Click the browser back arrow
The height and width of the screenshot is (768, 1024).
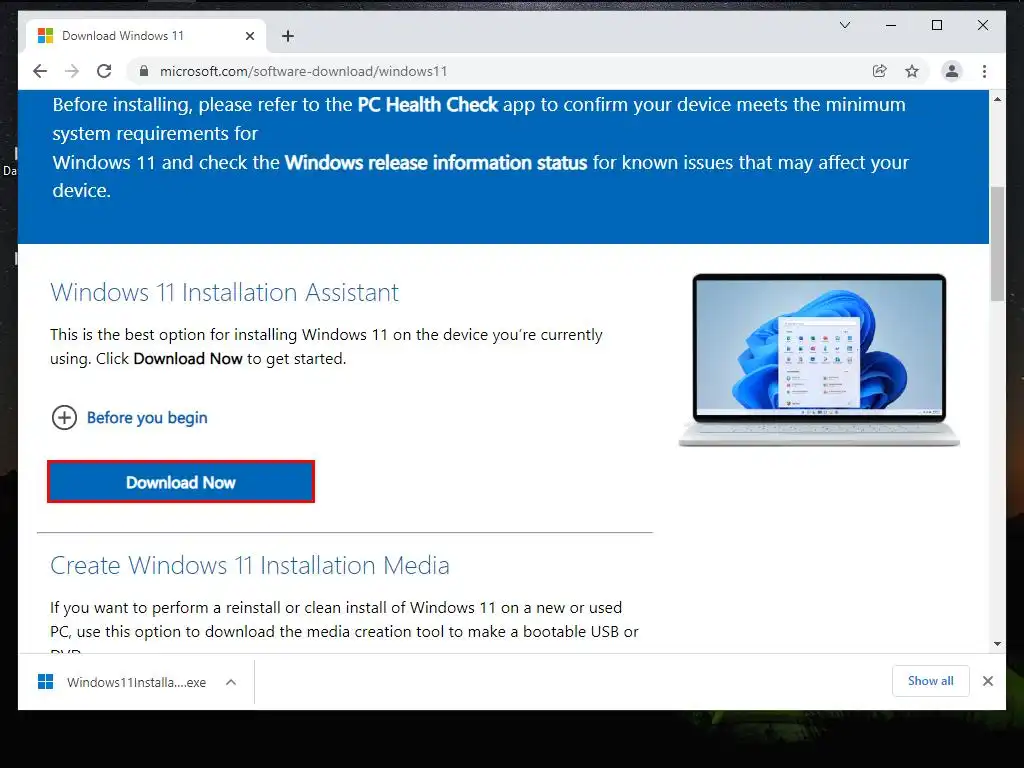click(40, 71)
